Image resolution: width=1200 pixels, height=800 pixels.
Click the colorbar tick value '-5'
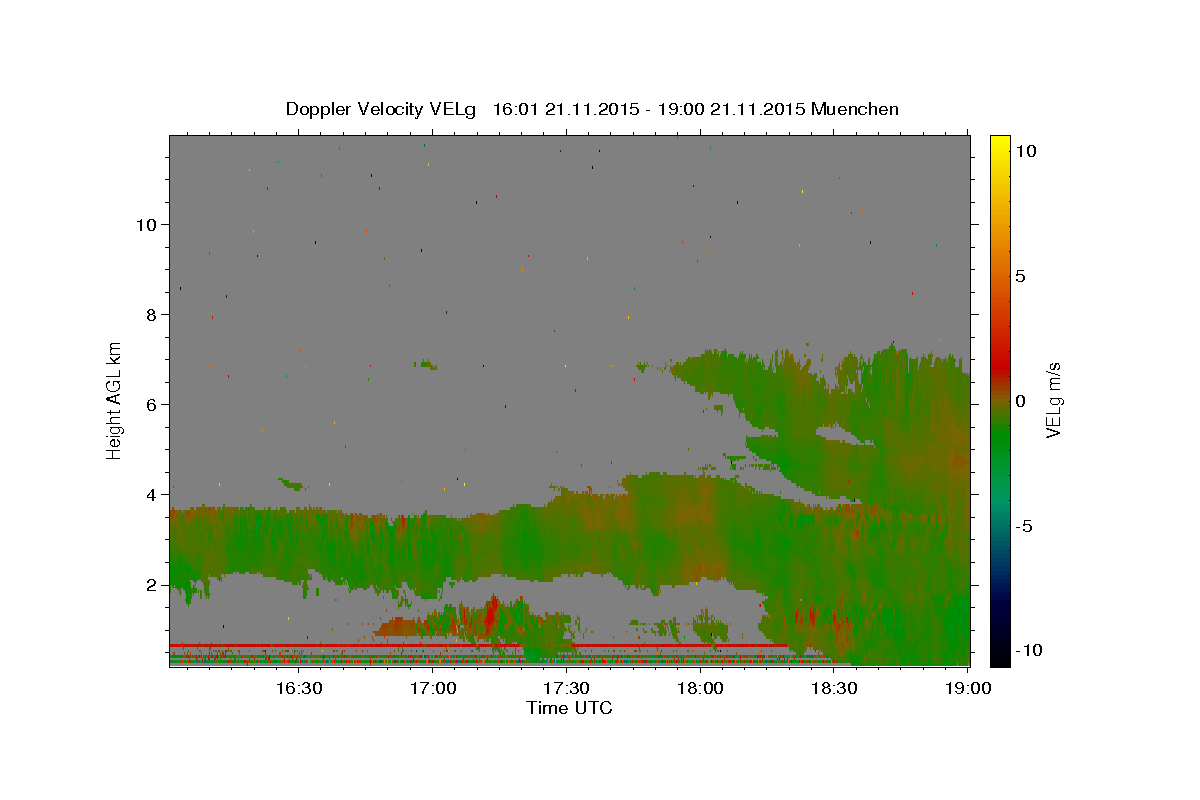tap(1024, 526)
